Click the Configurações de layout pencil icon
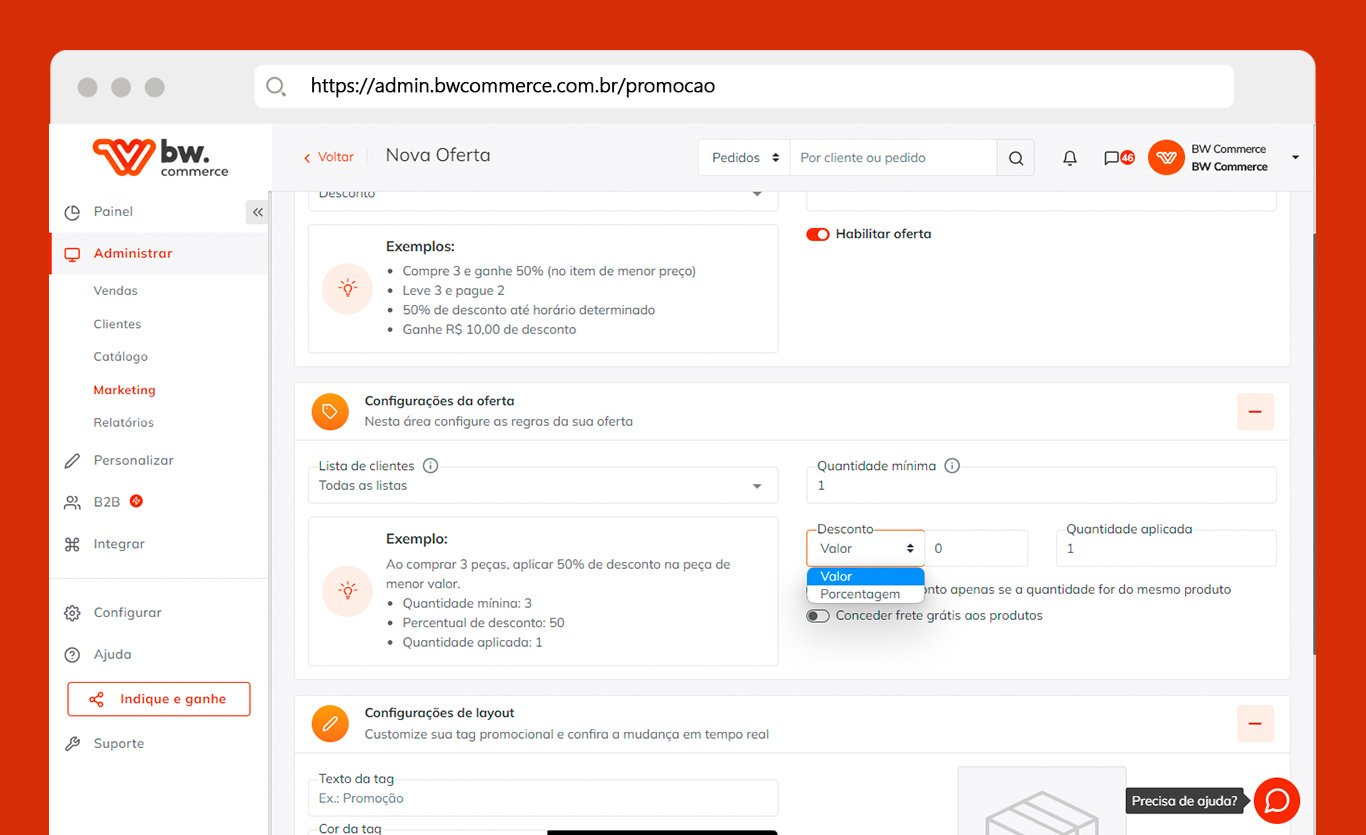This screenshot has height=835, width=1366. click(330, 723)
